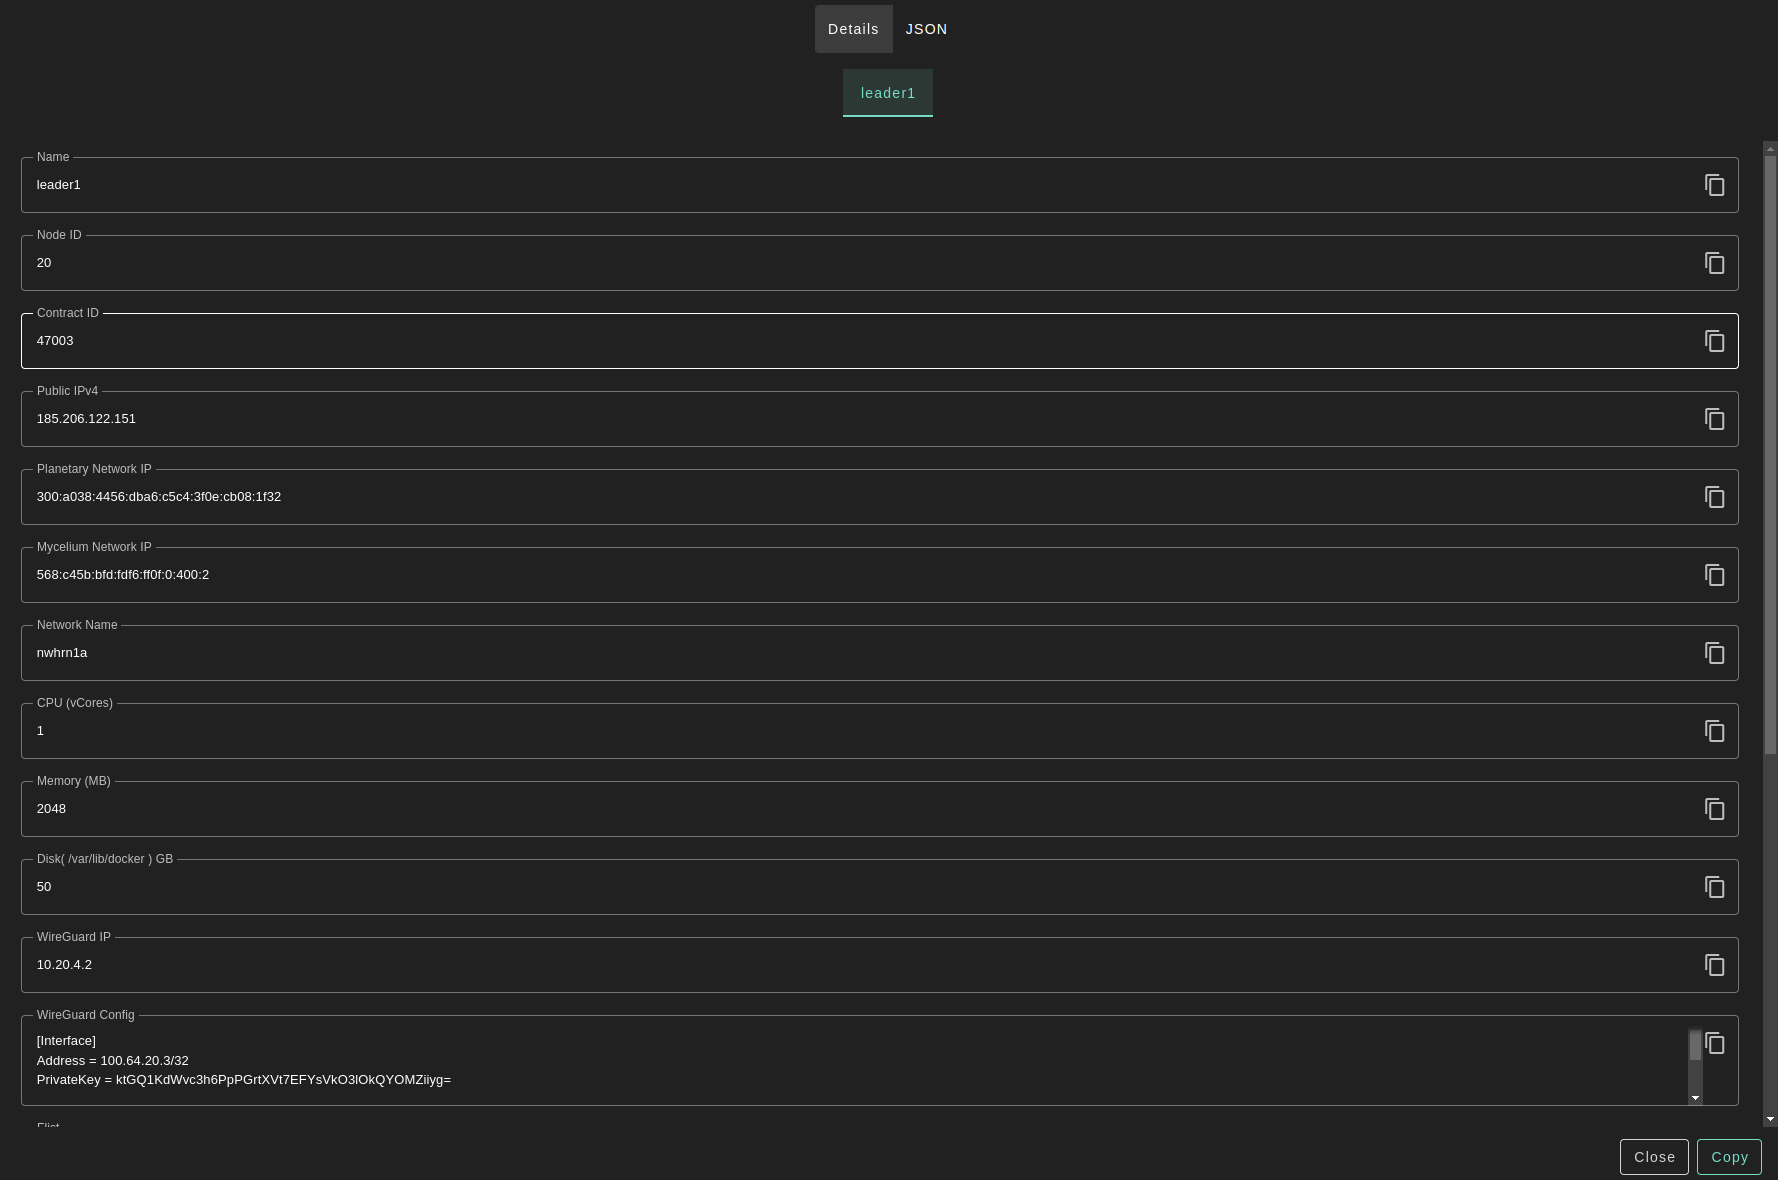
Task: Click inside the Contract ID field
Action: [x=800, y=341]
